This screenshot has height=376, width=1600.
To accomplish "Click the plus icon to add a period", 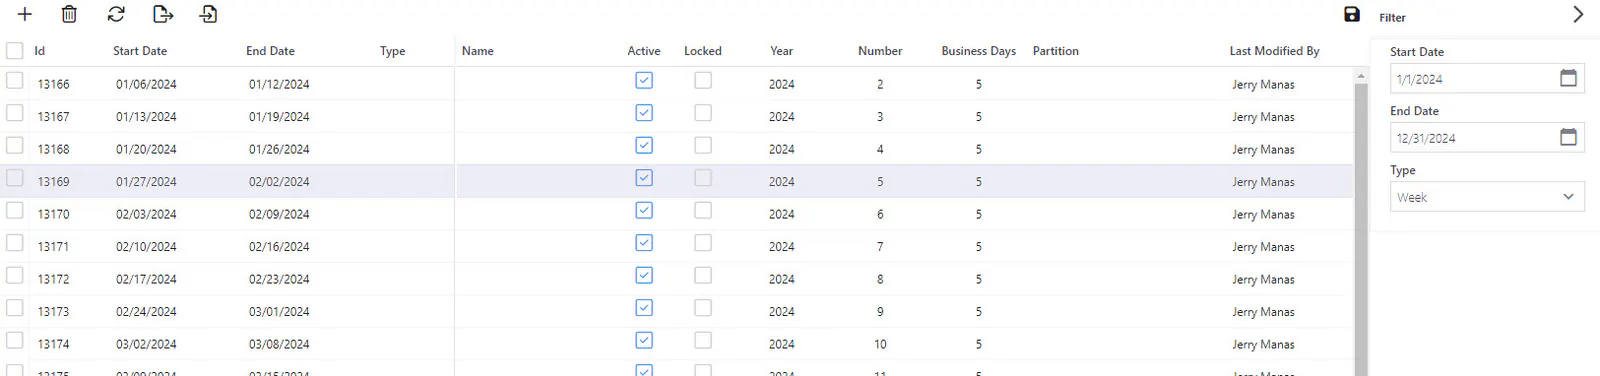I will point(25,14).
